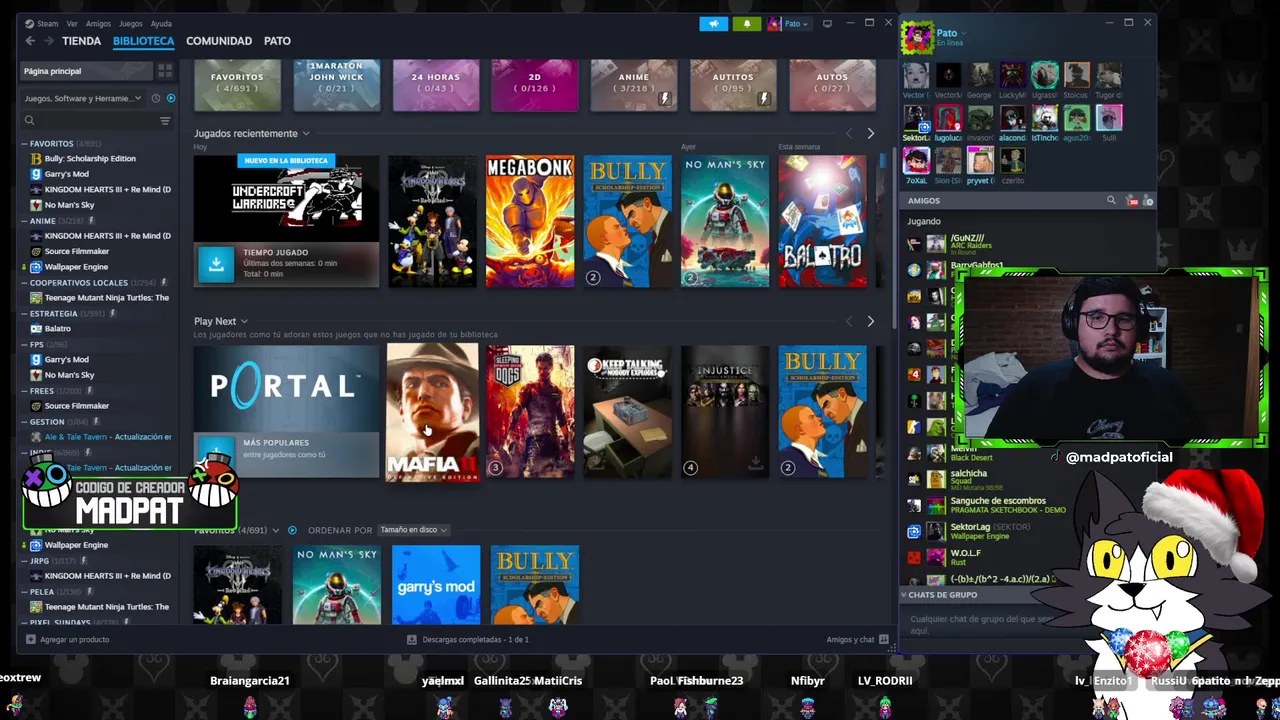Collapse the ESTRATEGIA sidebar category
This screenshot has height=720, width=1280.
pyautogui.click(x=25, y=313)
